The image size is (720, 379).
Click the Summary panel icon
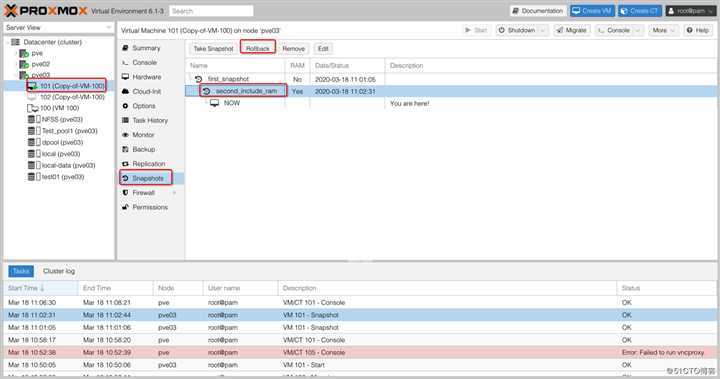point(125,48)
